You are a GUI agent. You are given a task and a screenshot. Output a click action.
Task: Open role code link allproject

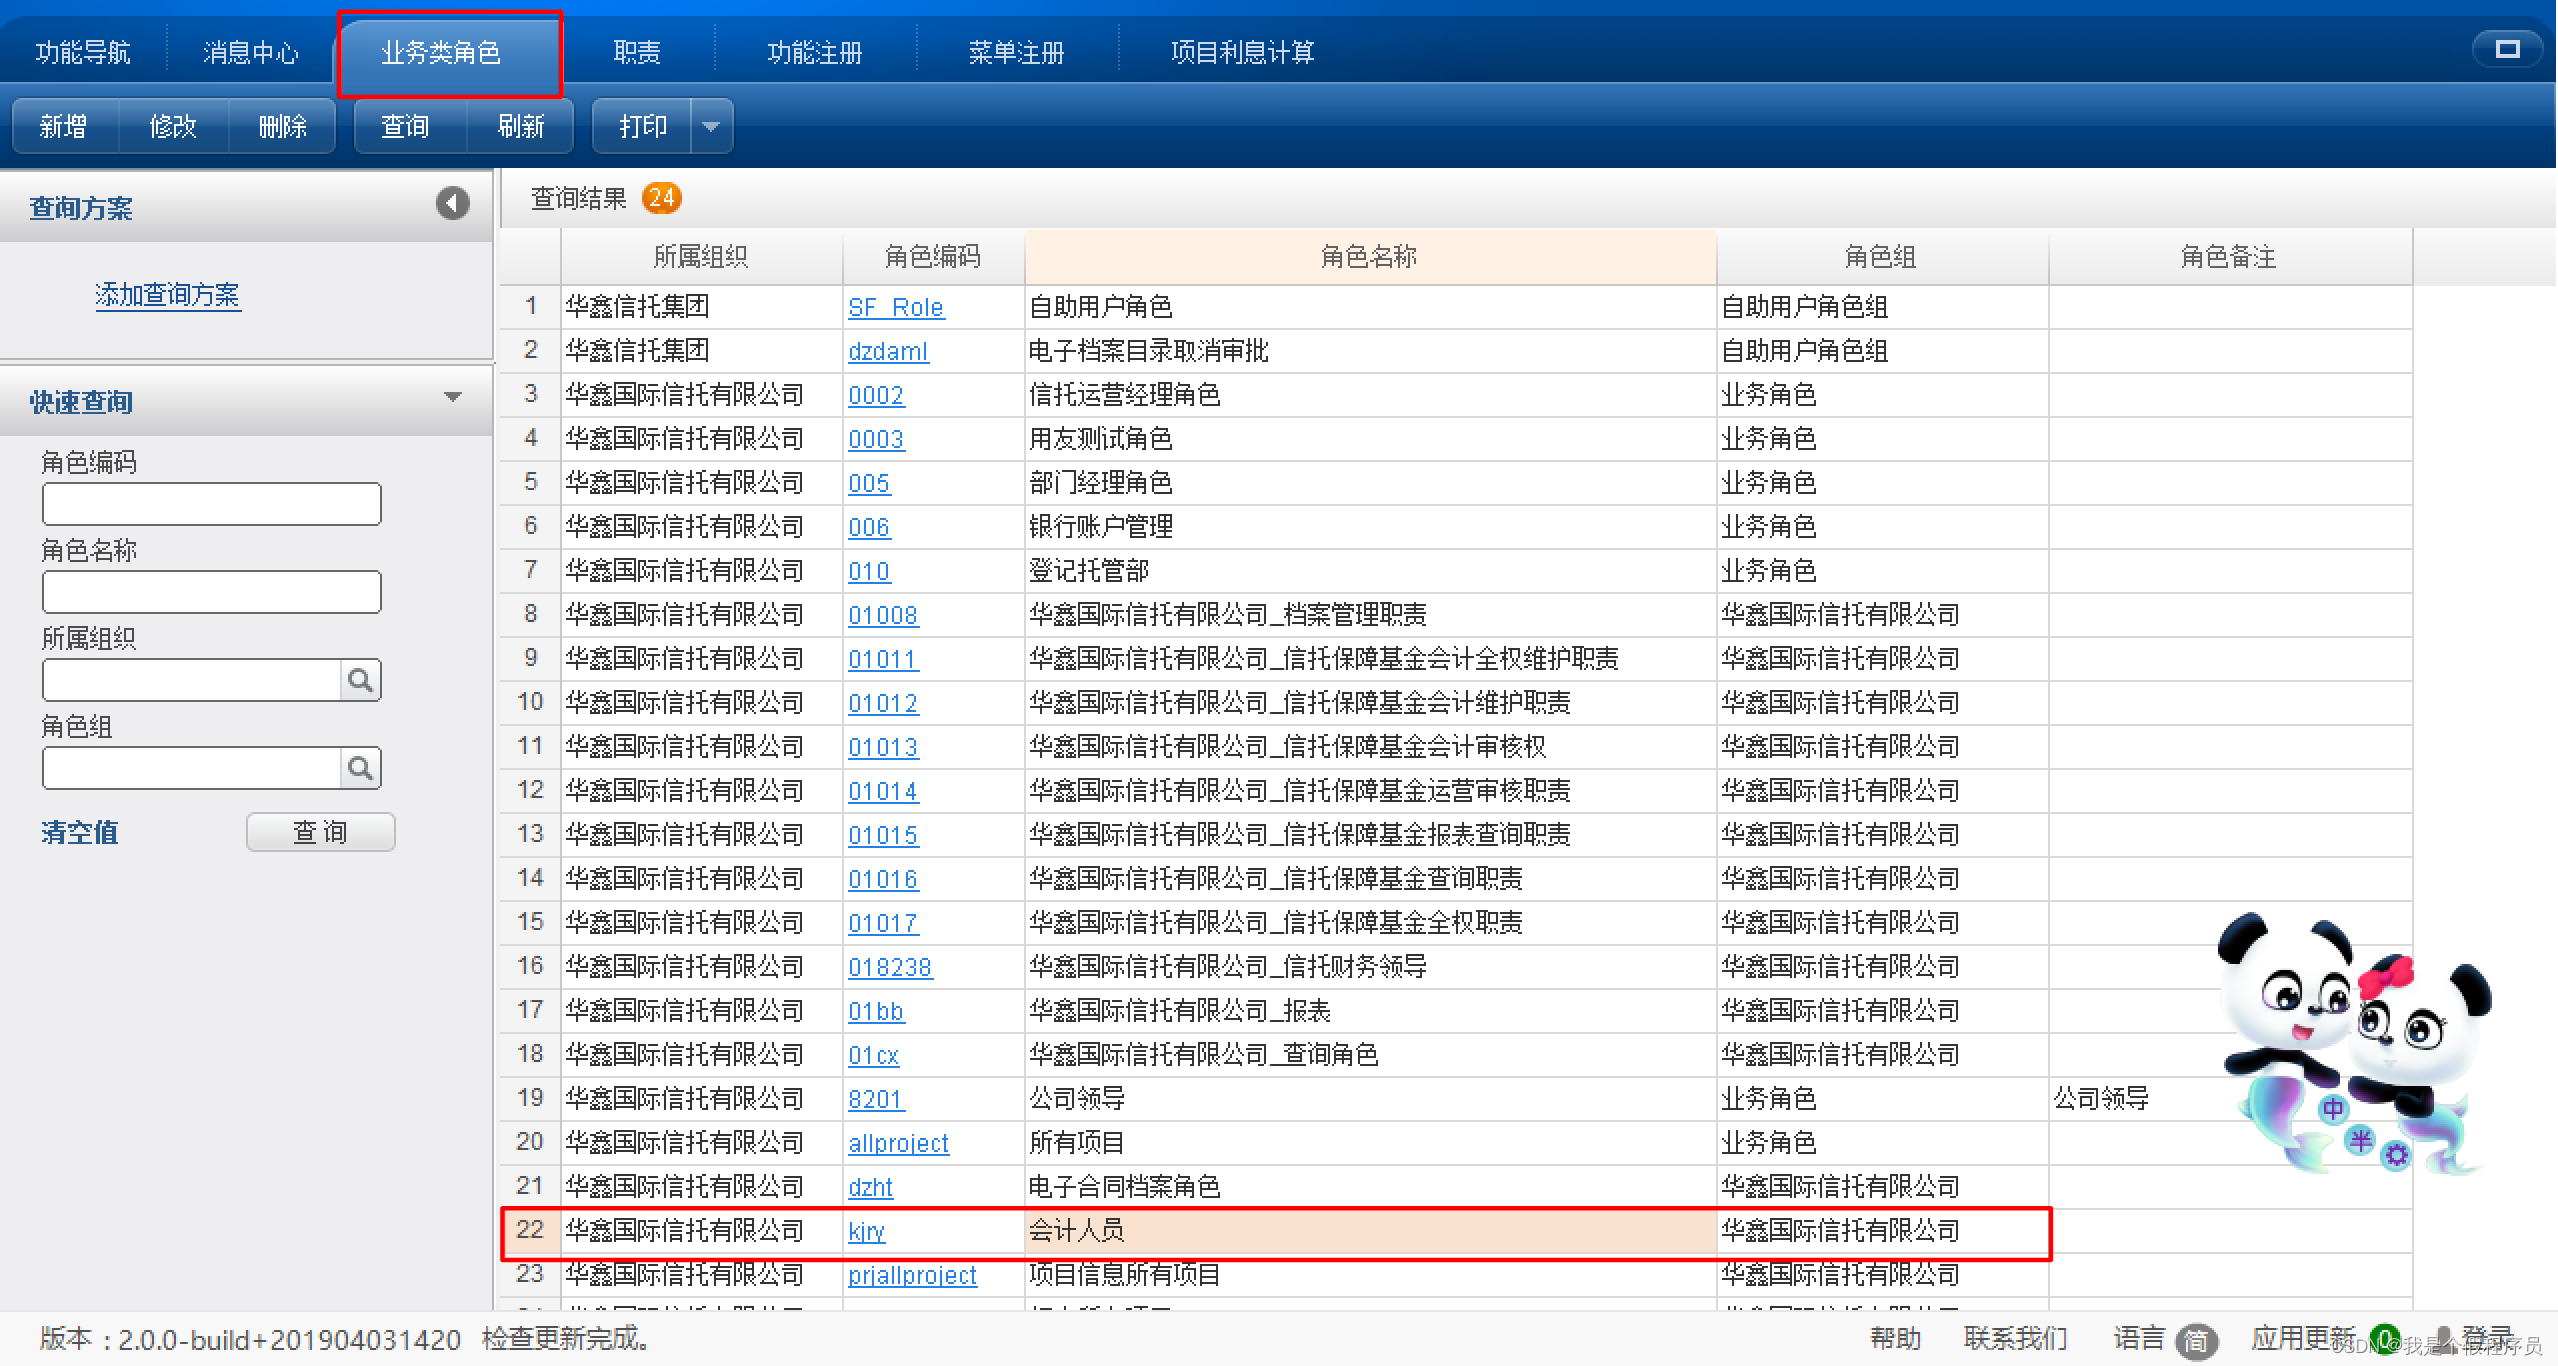[x=898, y=1143]
